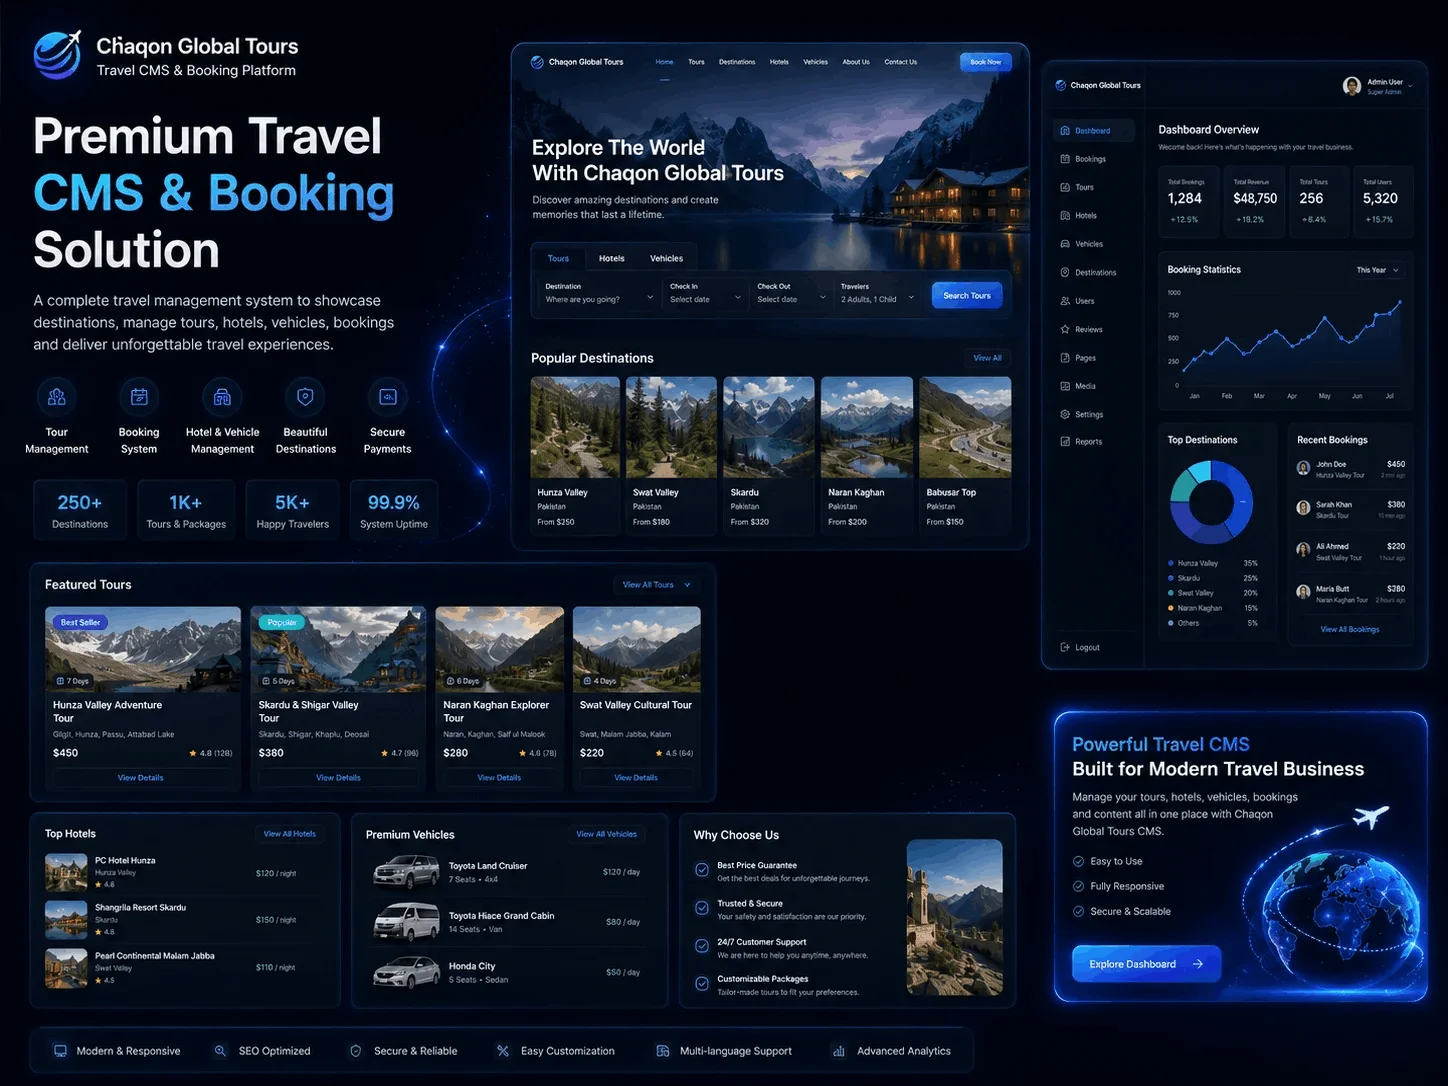
Task: Open Reports icon in dashboard sidebar
Action: [x=1065, y=441]
